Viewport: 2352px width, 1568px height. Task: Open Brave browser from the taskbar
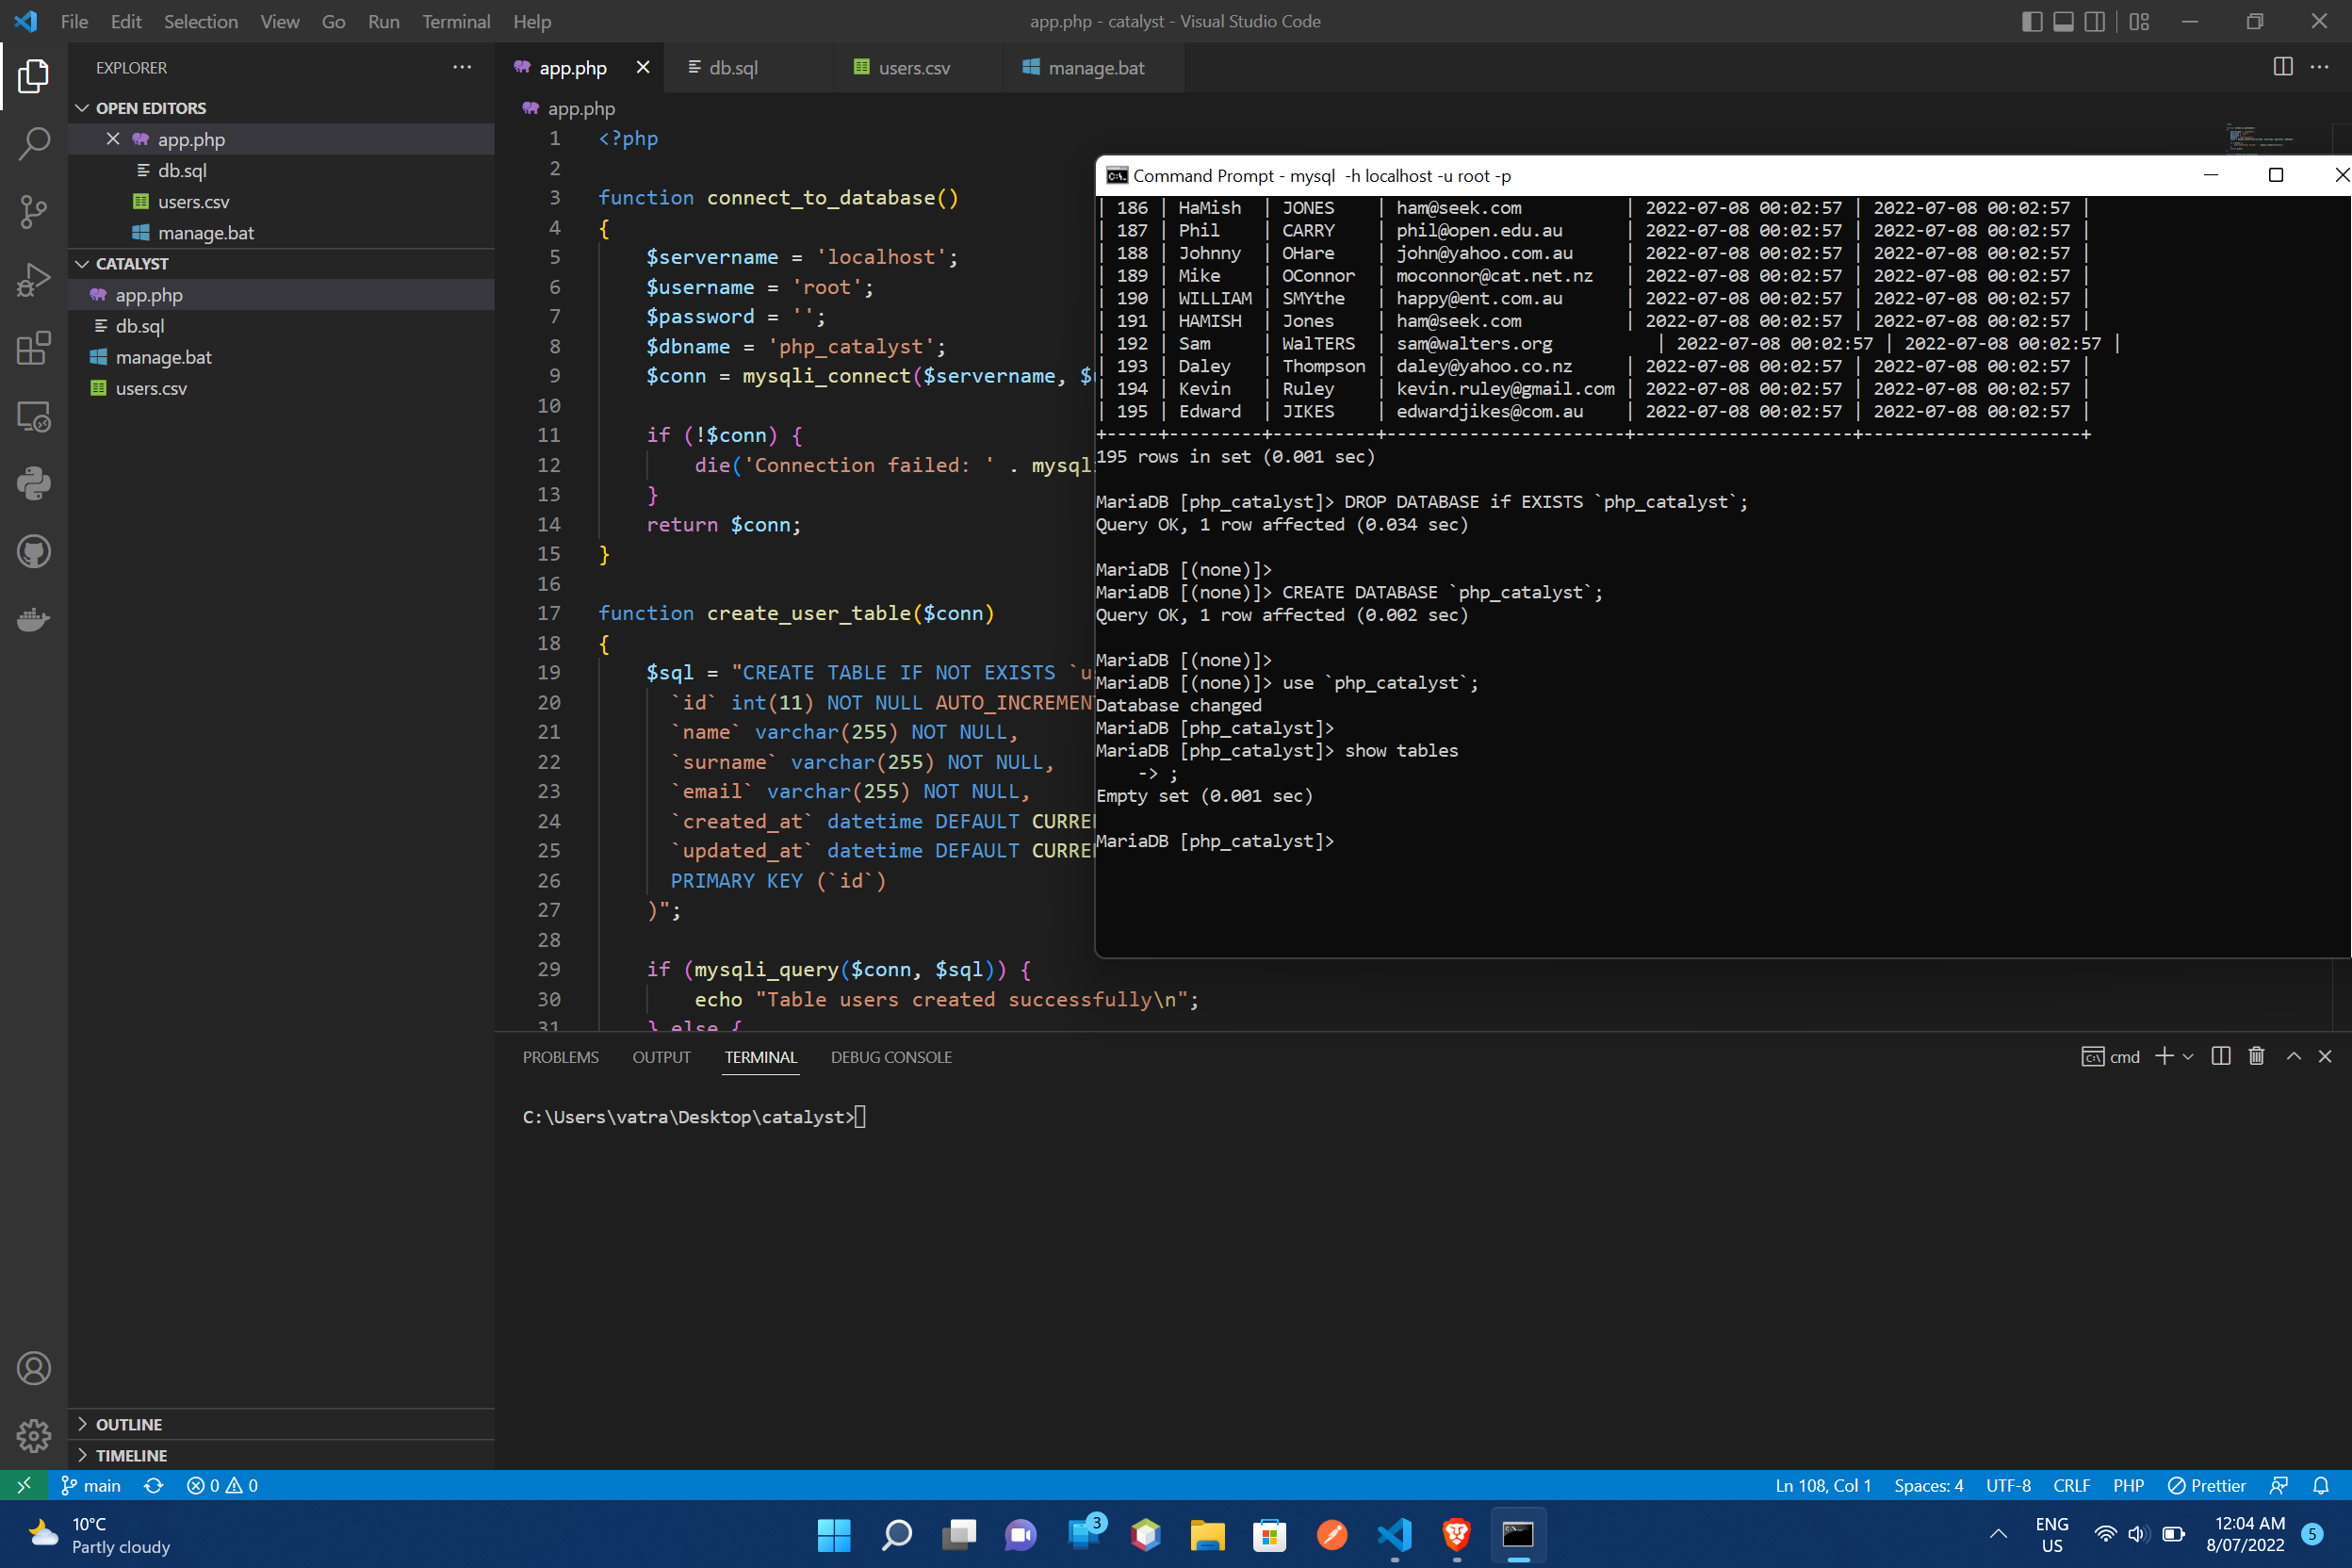[x=1455, y=1535]
